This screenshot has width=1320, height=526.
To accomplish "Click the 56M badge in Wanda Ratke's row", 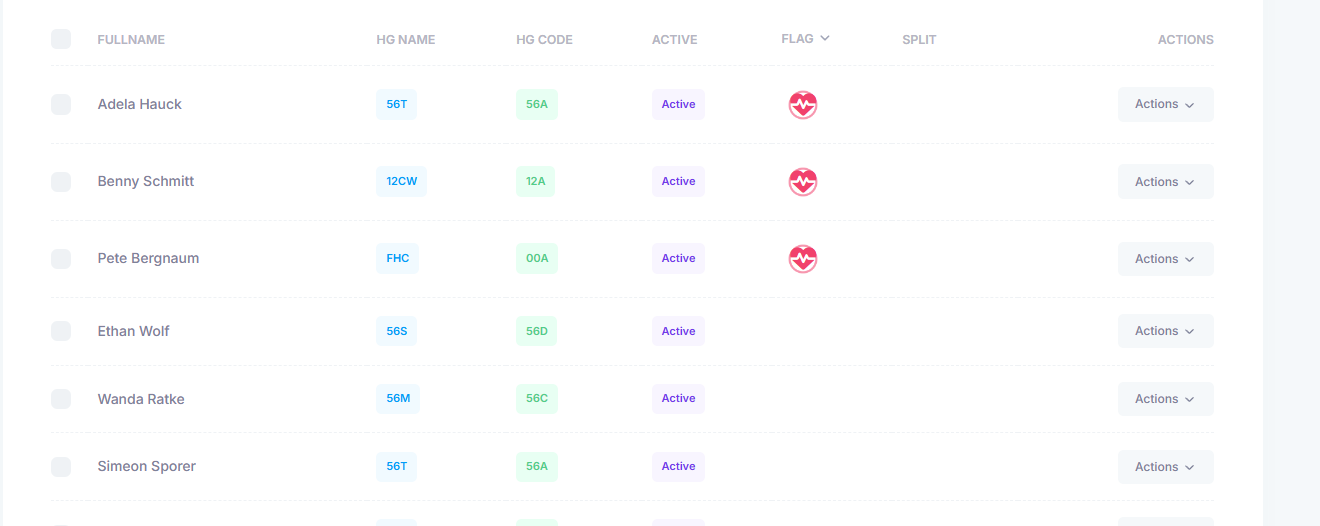I will coord(398,399).
